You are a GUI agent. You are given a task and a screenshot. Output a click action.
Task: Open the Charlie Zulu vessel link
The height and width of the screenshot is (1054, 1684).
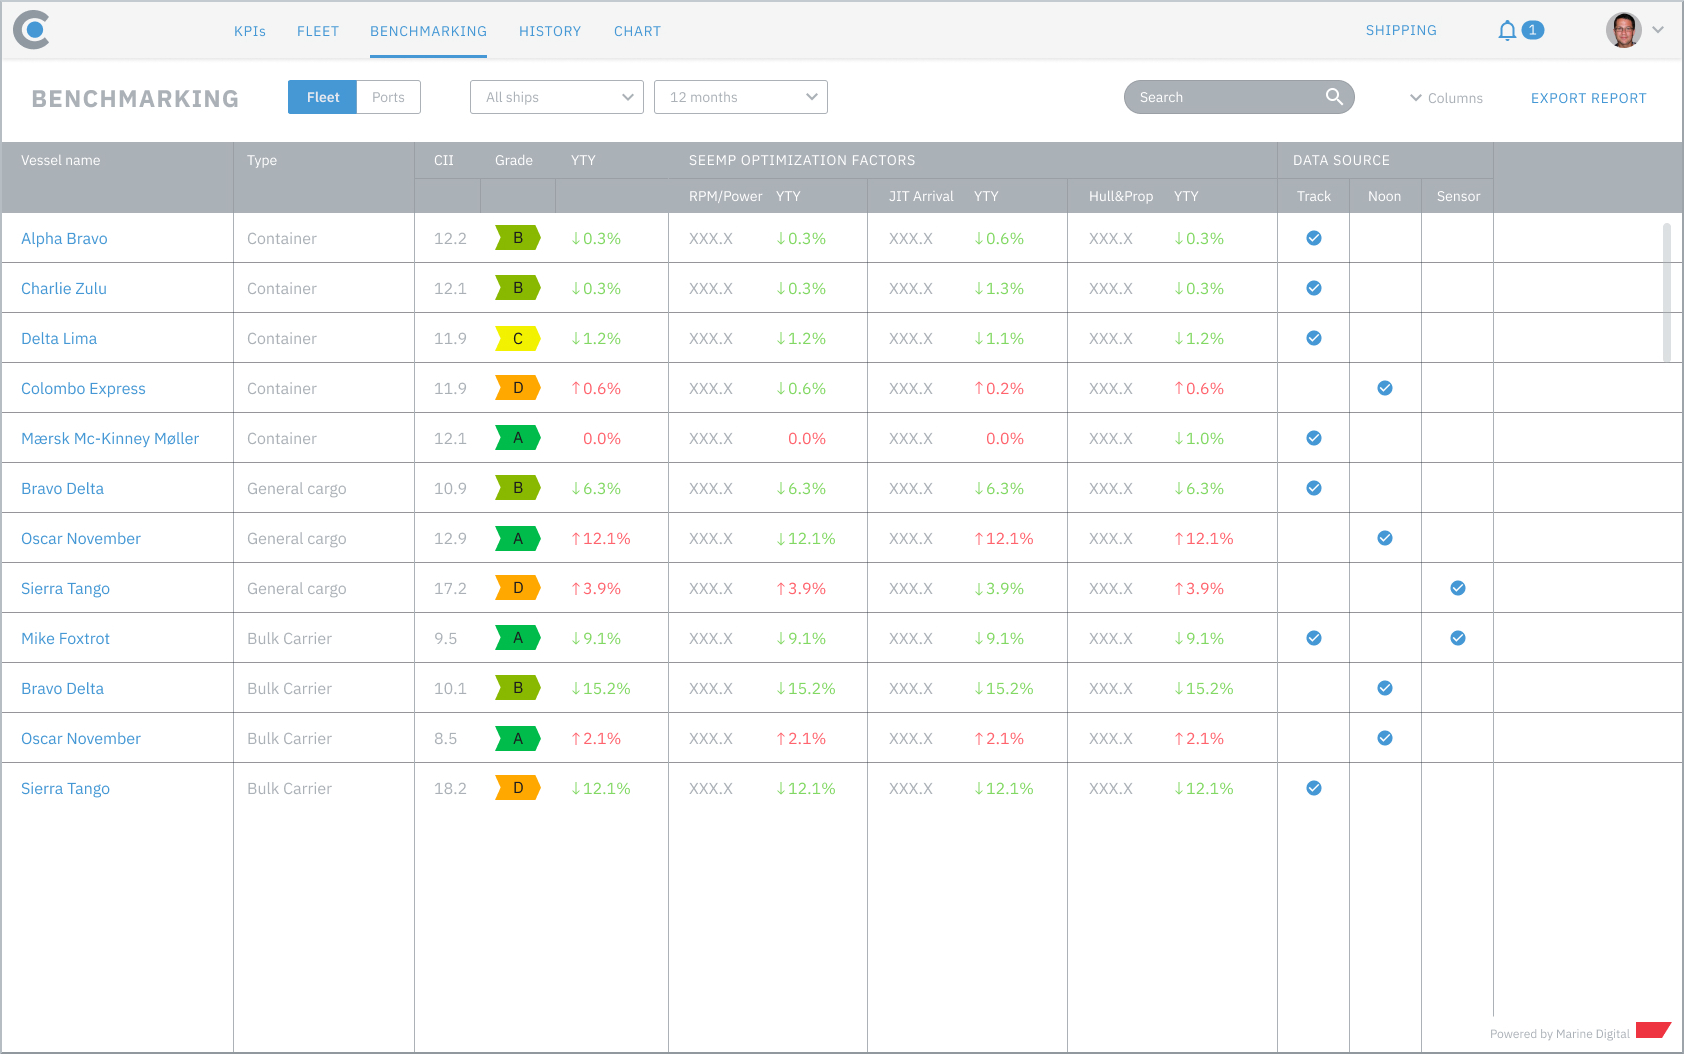(64, 288)
